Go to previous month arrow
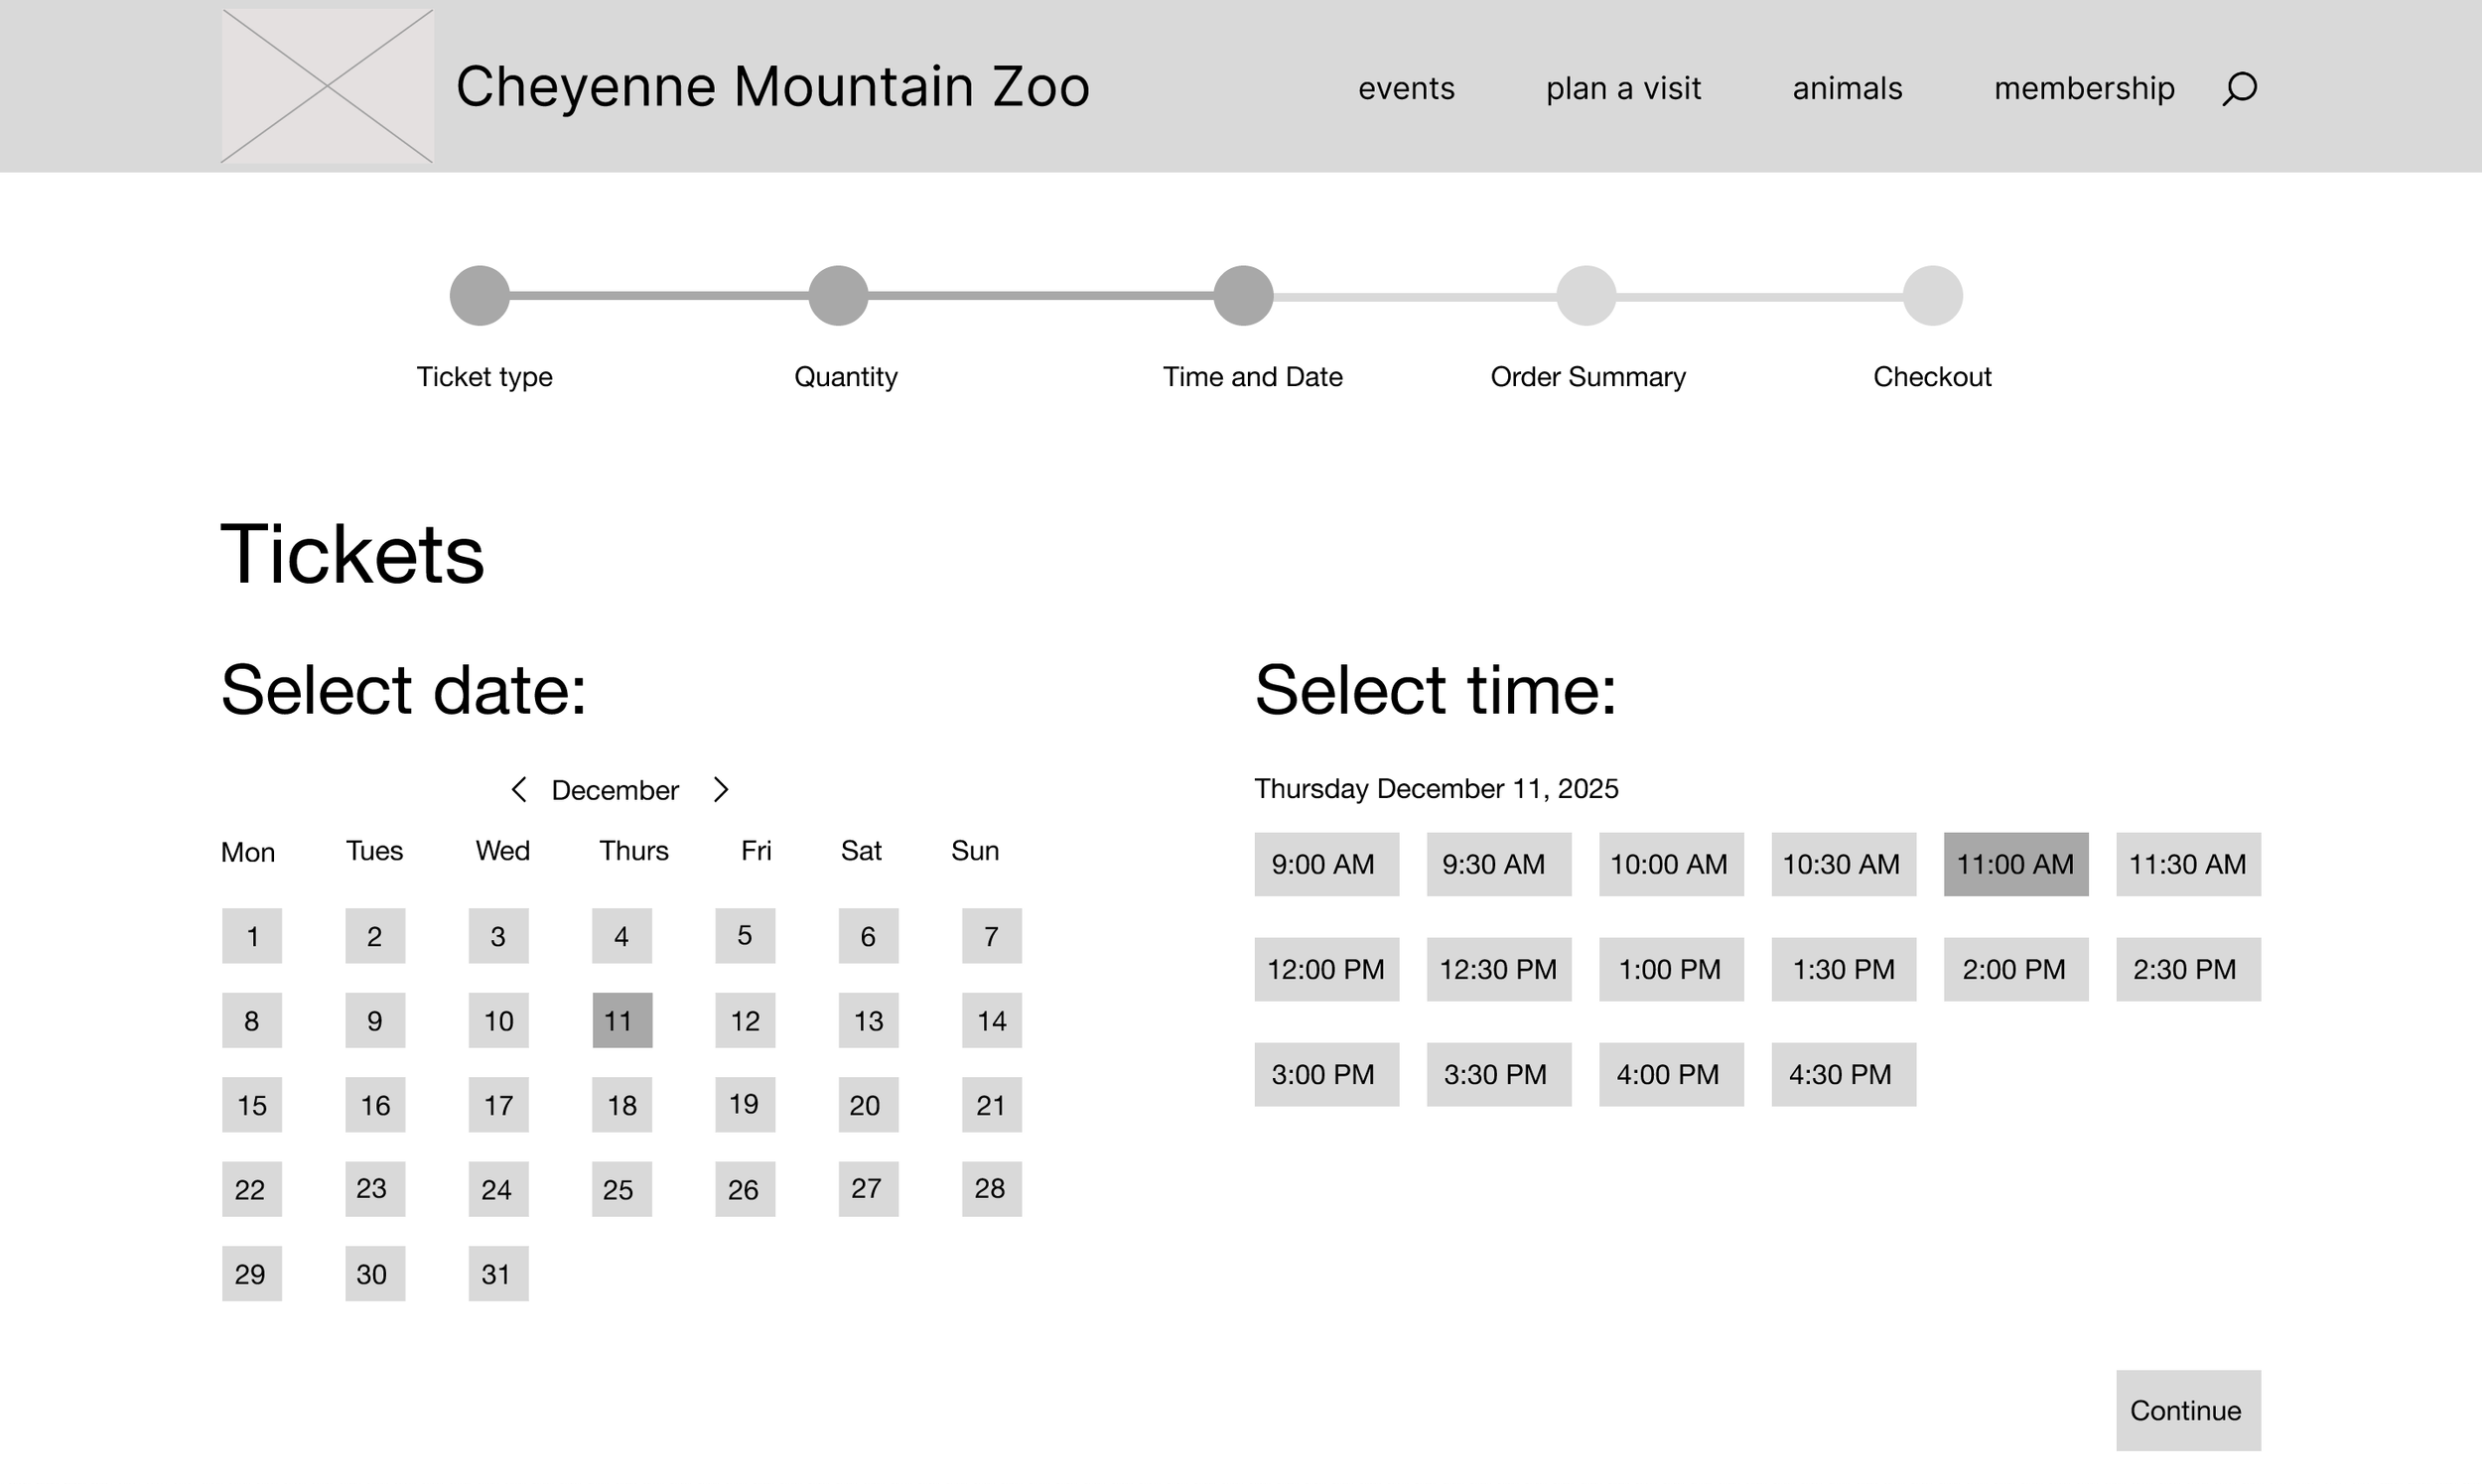This screenshot has height=1484, width=2482. [x=518, y=790]
